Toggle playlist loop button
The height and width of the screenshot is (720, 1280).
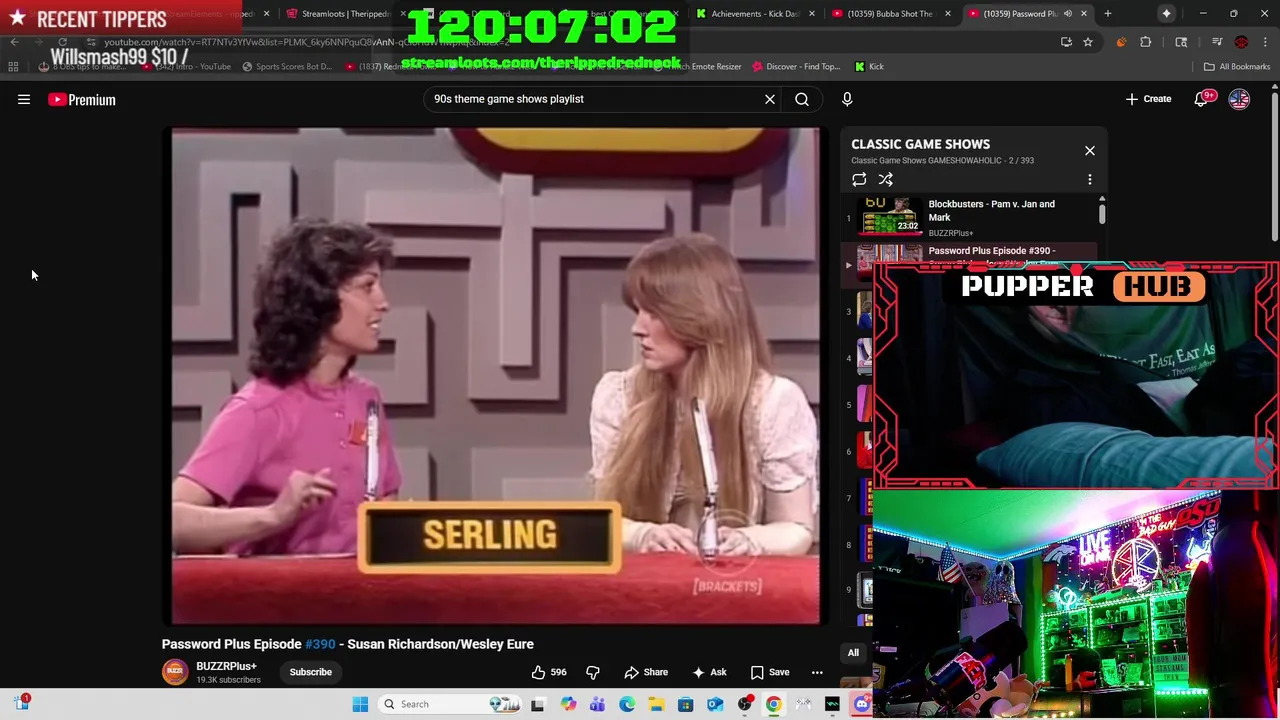tap(859, 180)
